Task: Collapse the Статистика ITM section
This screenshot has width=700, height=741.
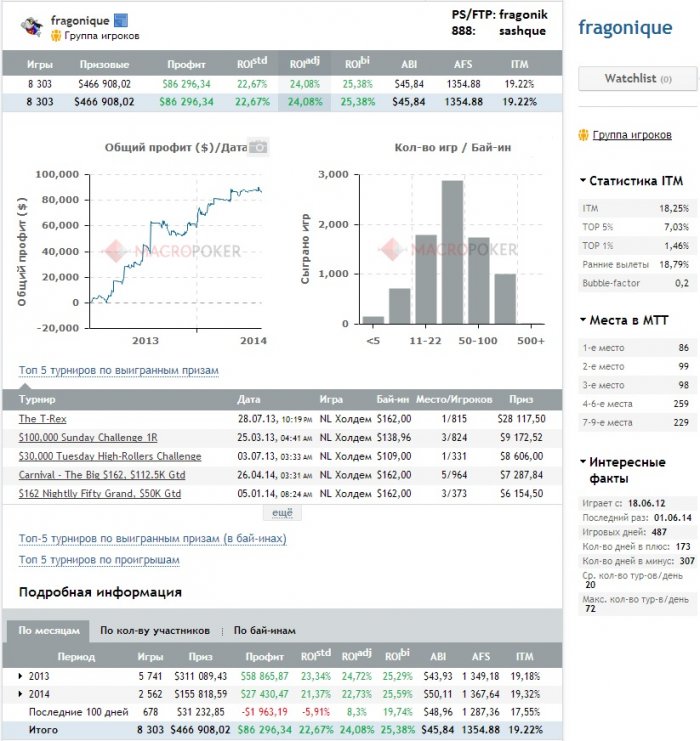Action: pyautogui.click(x=583, y=181)
